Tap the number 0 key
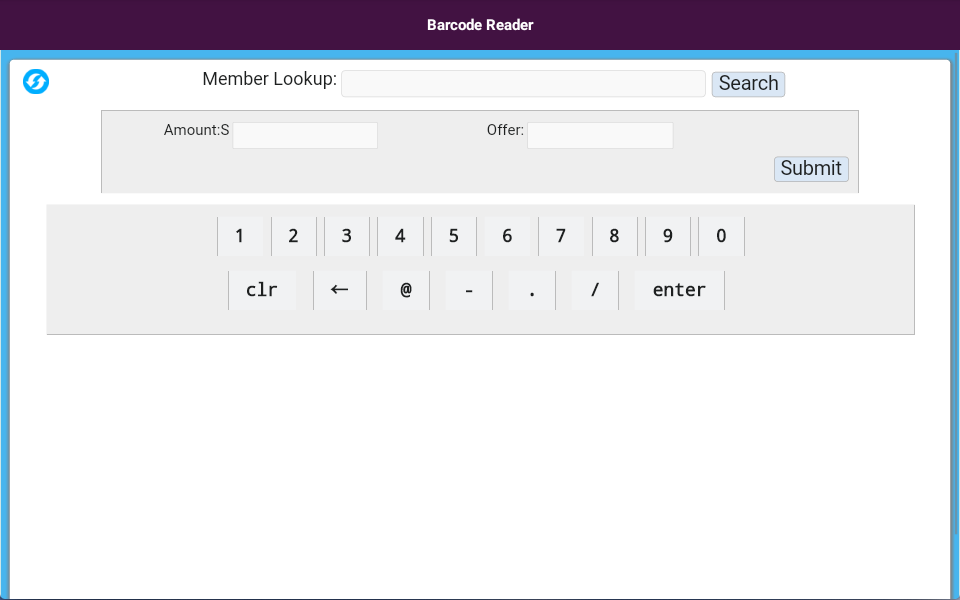Image resolution: width=960 pixels, height=600 pixels. tap(721, 236)
